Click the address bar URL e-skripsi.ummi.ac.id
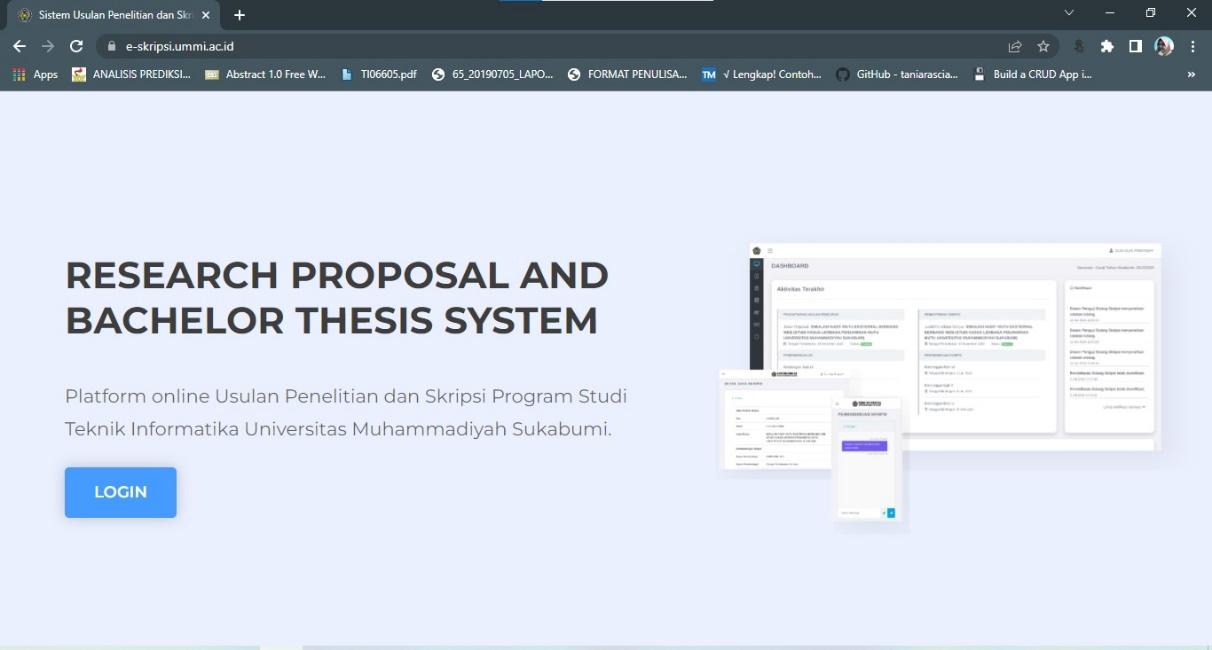The image size is (1212, 650). click(x=180, y=46)
